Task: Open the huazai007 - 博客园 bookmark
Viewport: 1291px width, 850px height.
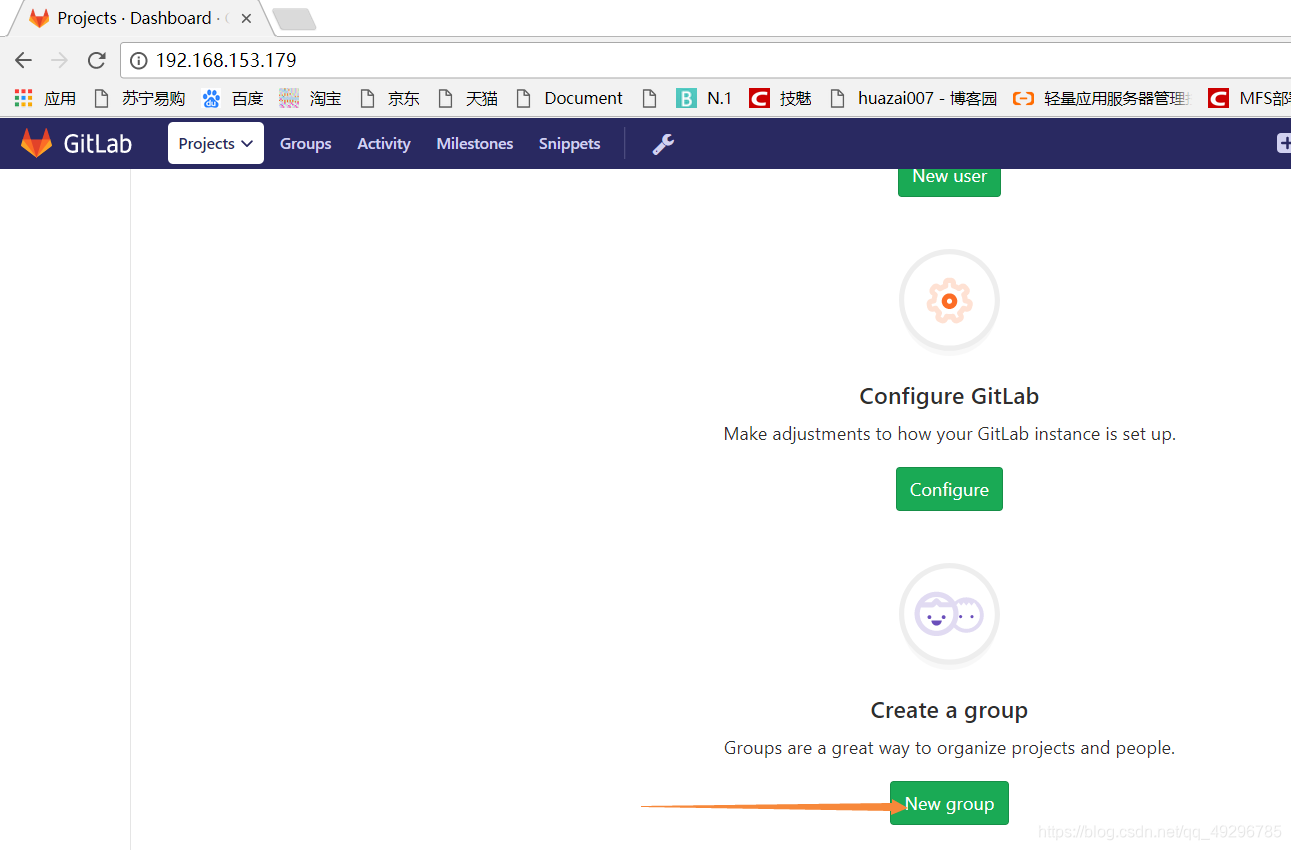Action: tap(913, 98)
